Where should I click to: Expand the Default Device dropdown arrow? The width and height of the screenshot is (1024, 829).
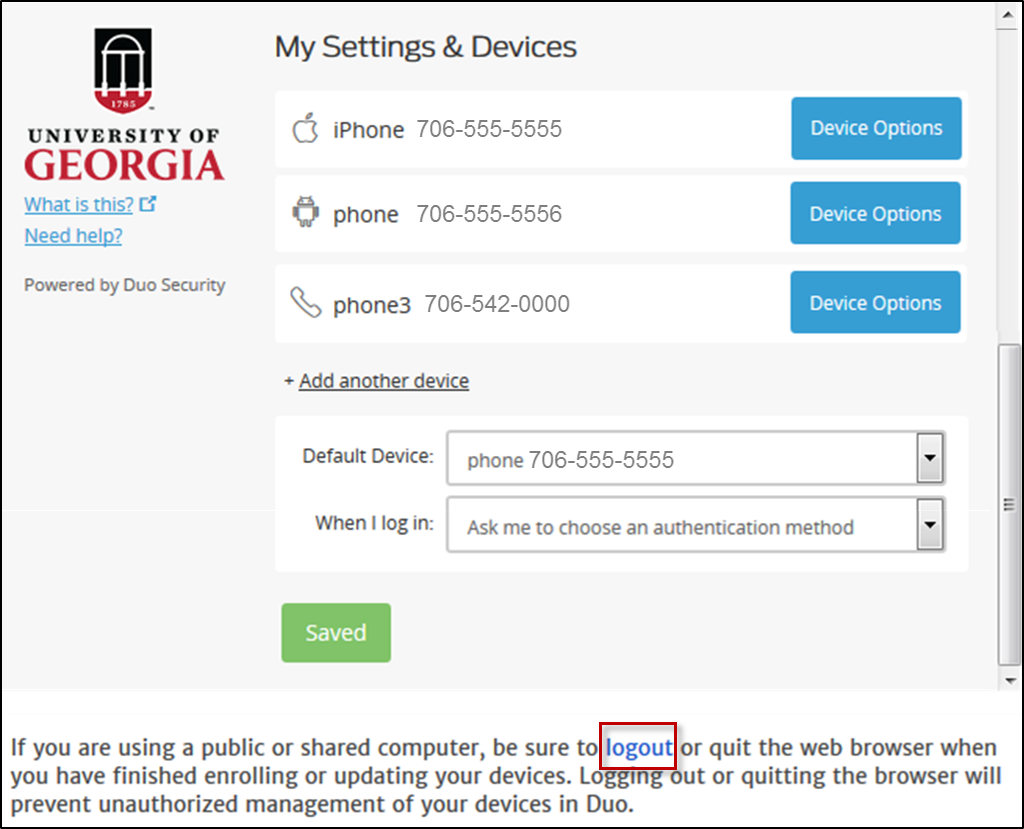click(930, 458)
